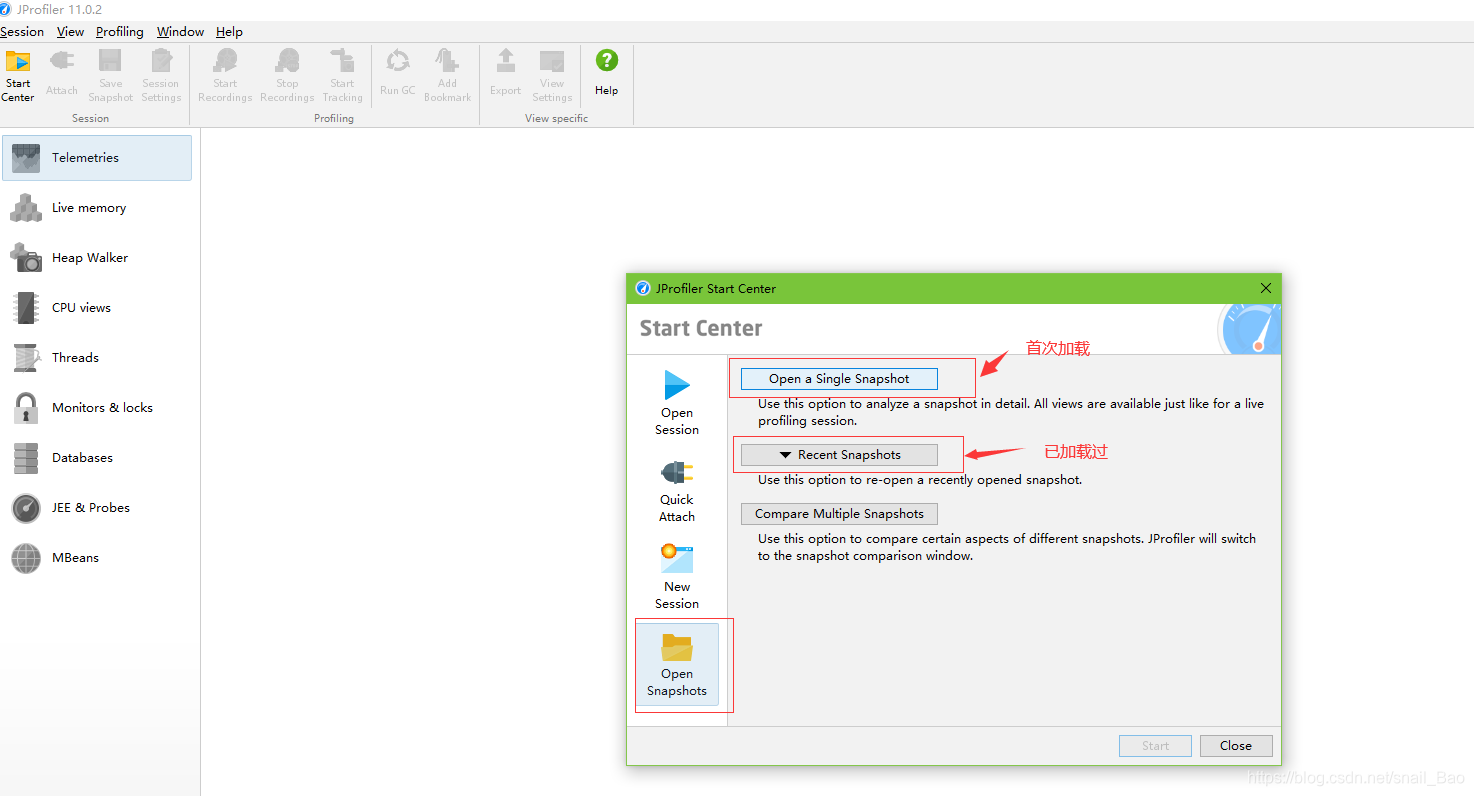Viewport: 1474px width, 796px height.
Task: Open the Heap Walker section
Action: pyautogui.click(x=97, y=258)
